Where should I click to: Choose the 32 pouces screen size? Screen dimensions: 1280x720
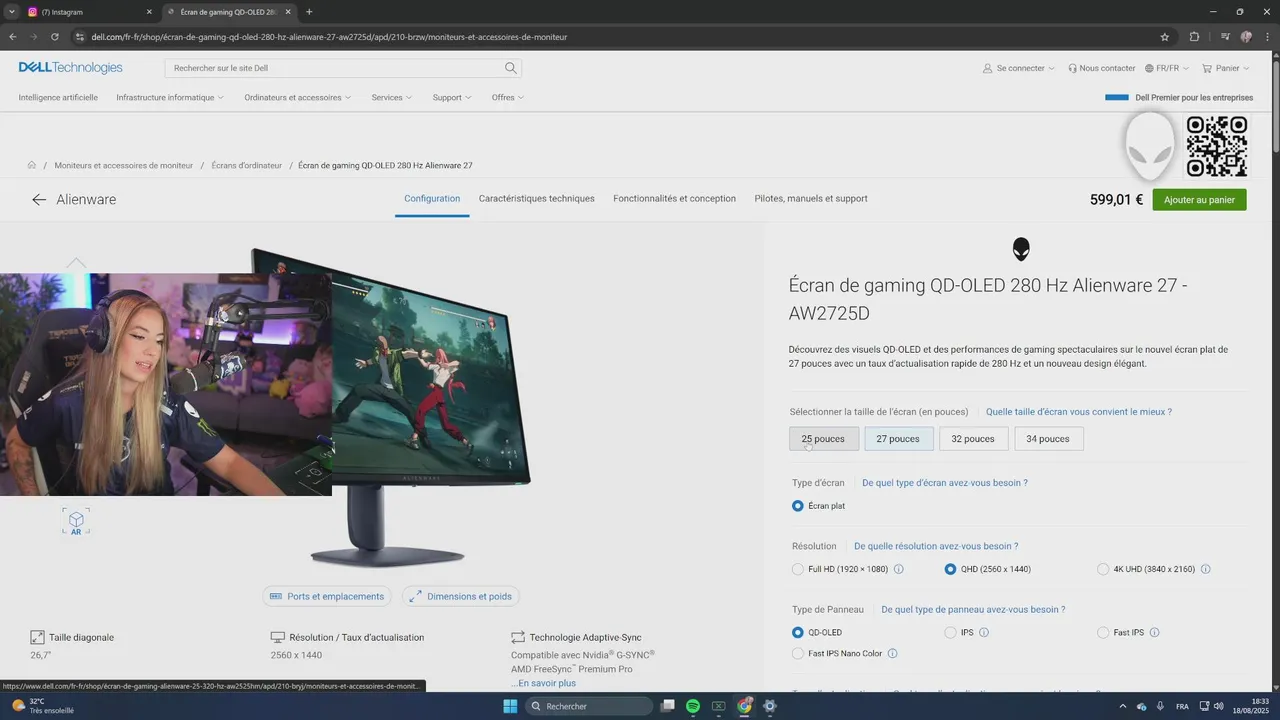click(x=973, y=439)
